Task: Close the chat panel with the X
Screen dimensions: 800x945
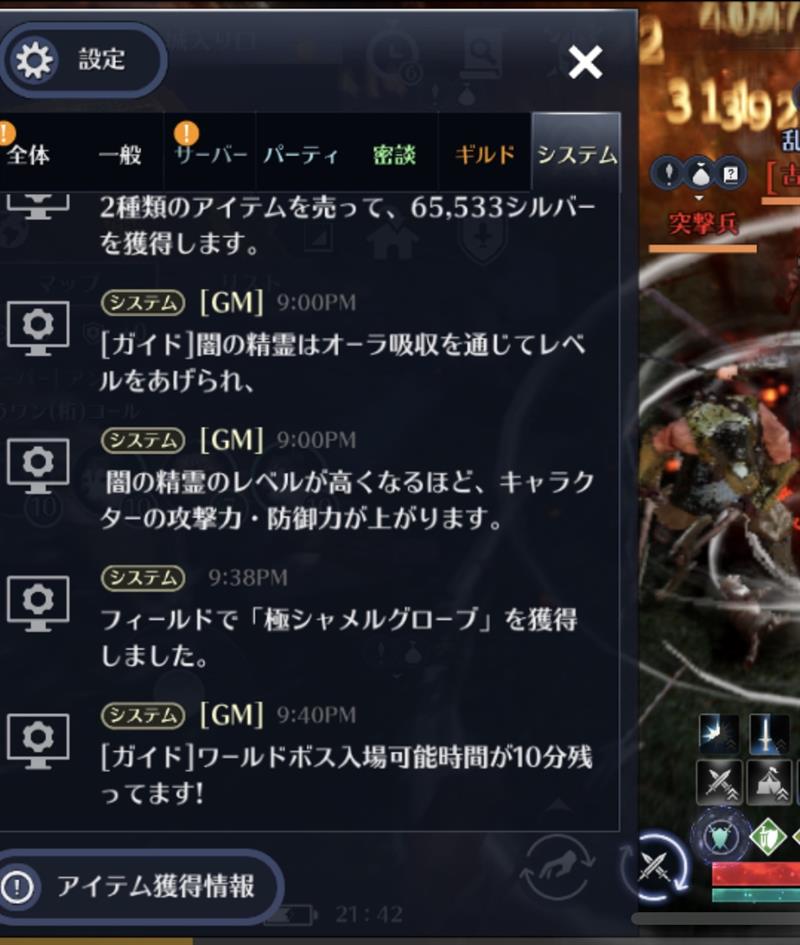Action: coord(585,62)
